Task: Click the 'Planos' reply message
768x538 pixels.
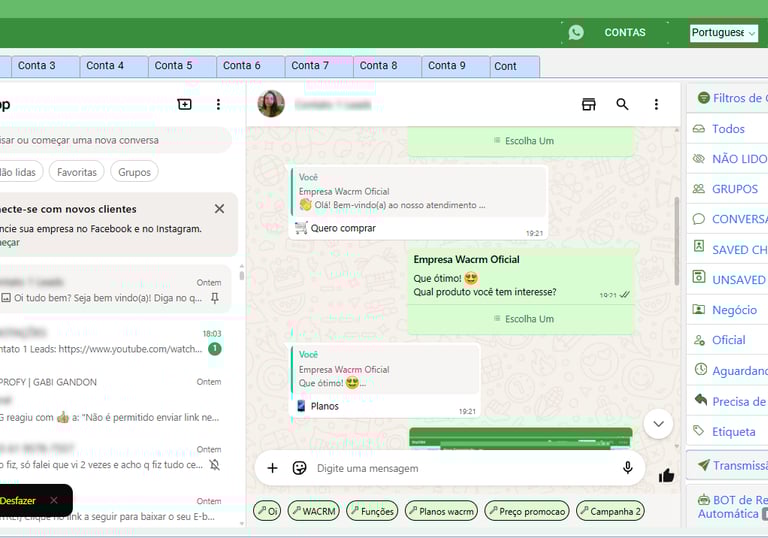Action: 385,380
